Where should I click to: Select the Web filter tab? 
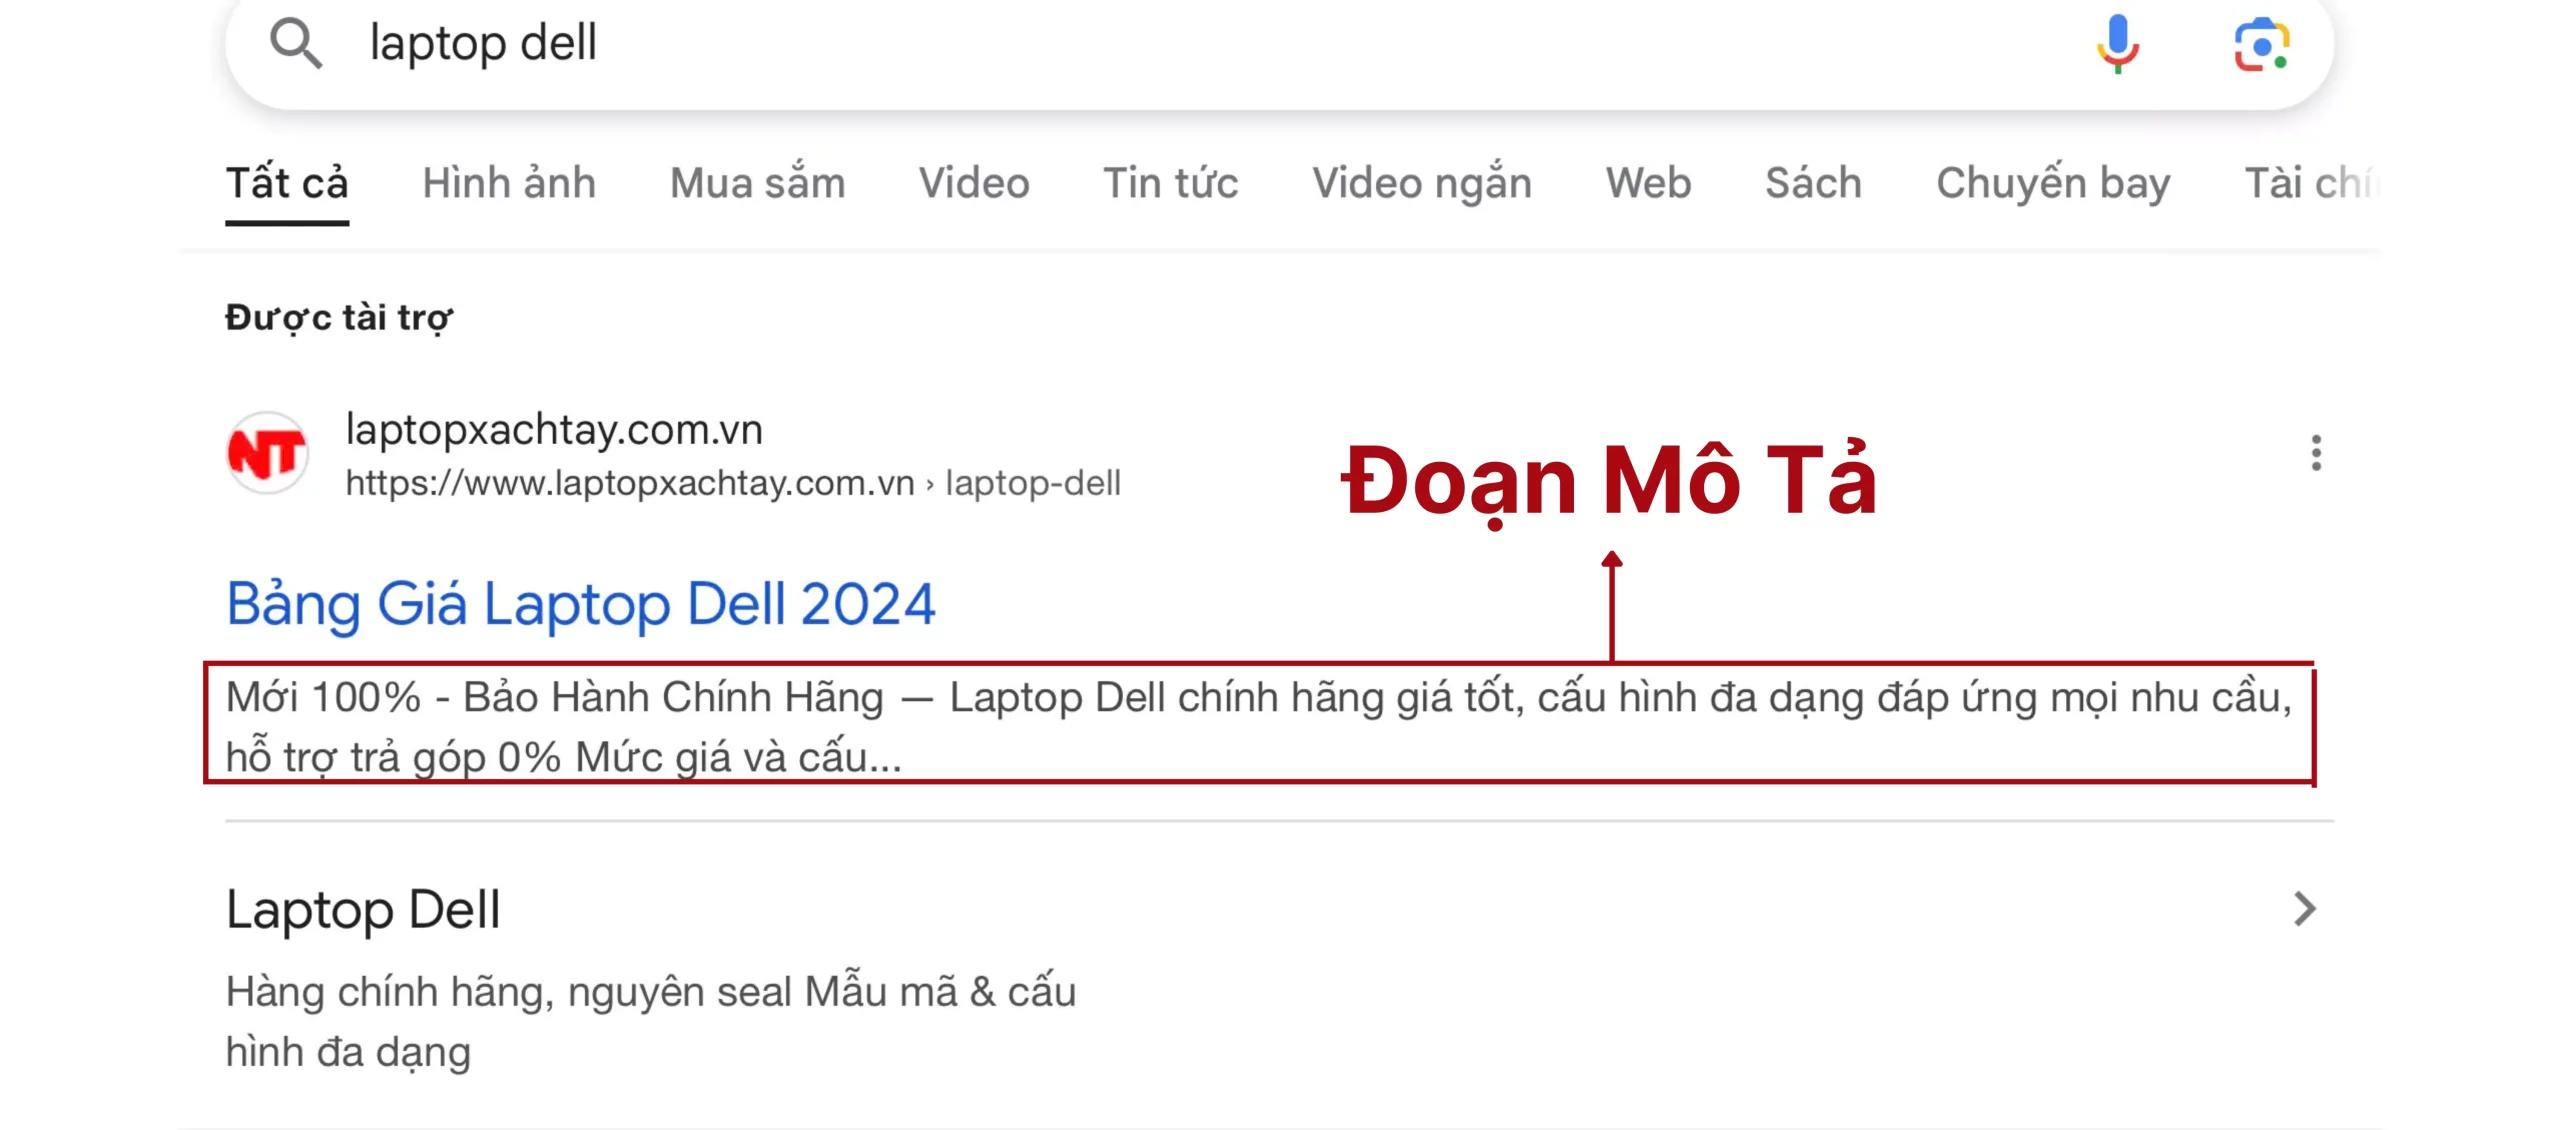pyautogui.click(x=1648, y=183)
